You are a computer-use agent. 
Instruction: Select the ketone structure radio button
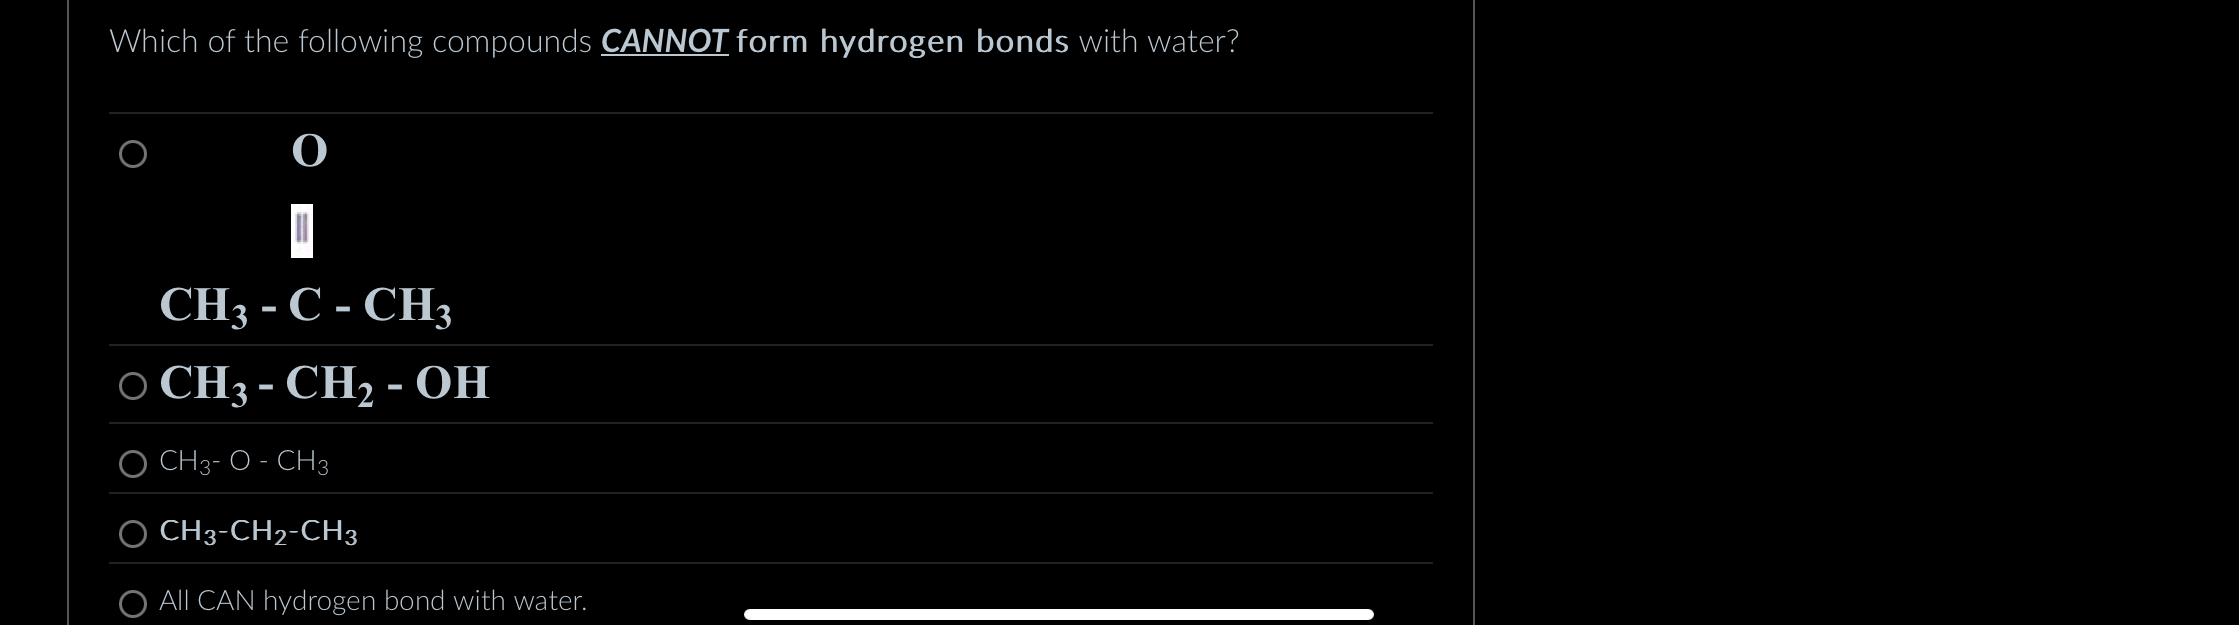tap(133, 153)
